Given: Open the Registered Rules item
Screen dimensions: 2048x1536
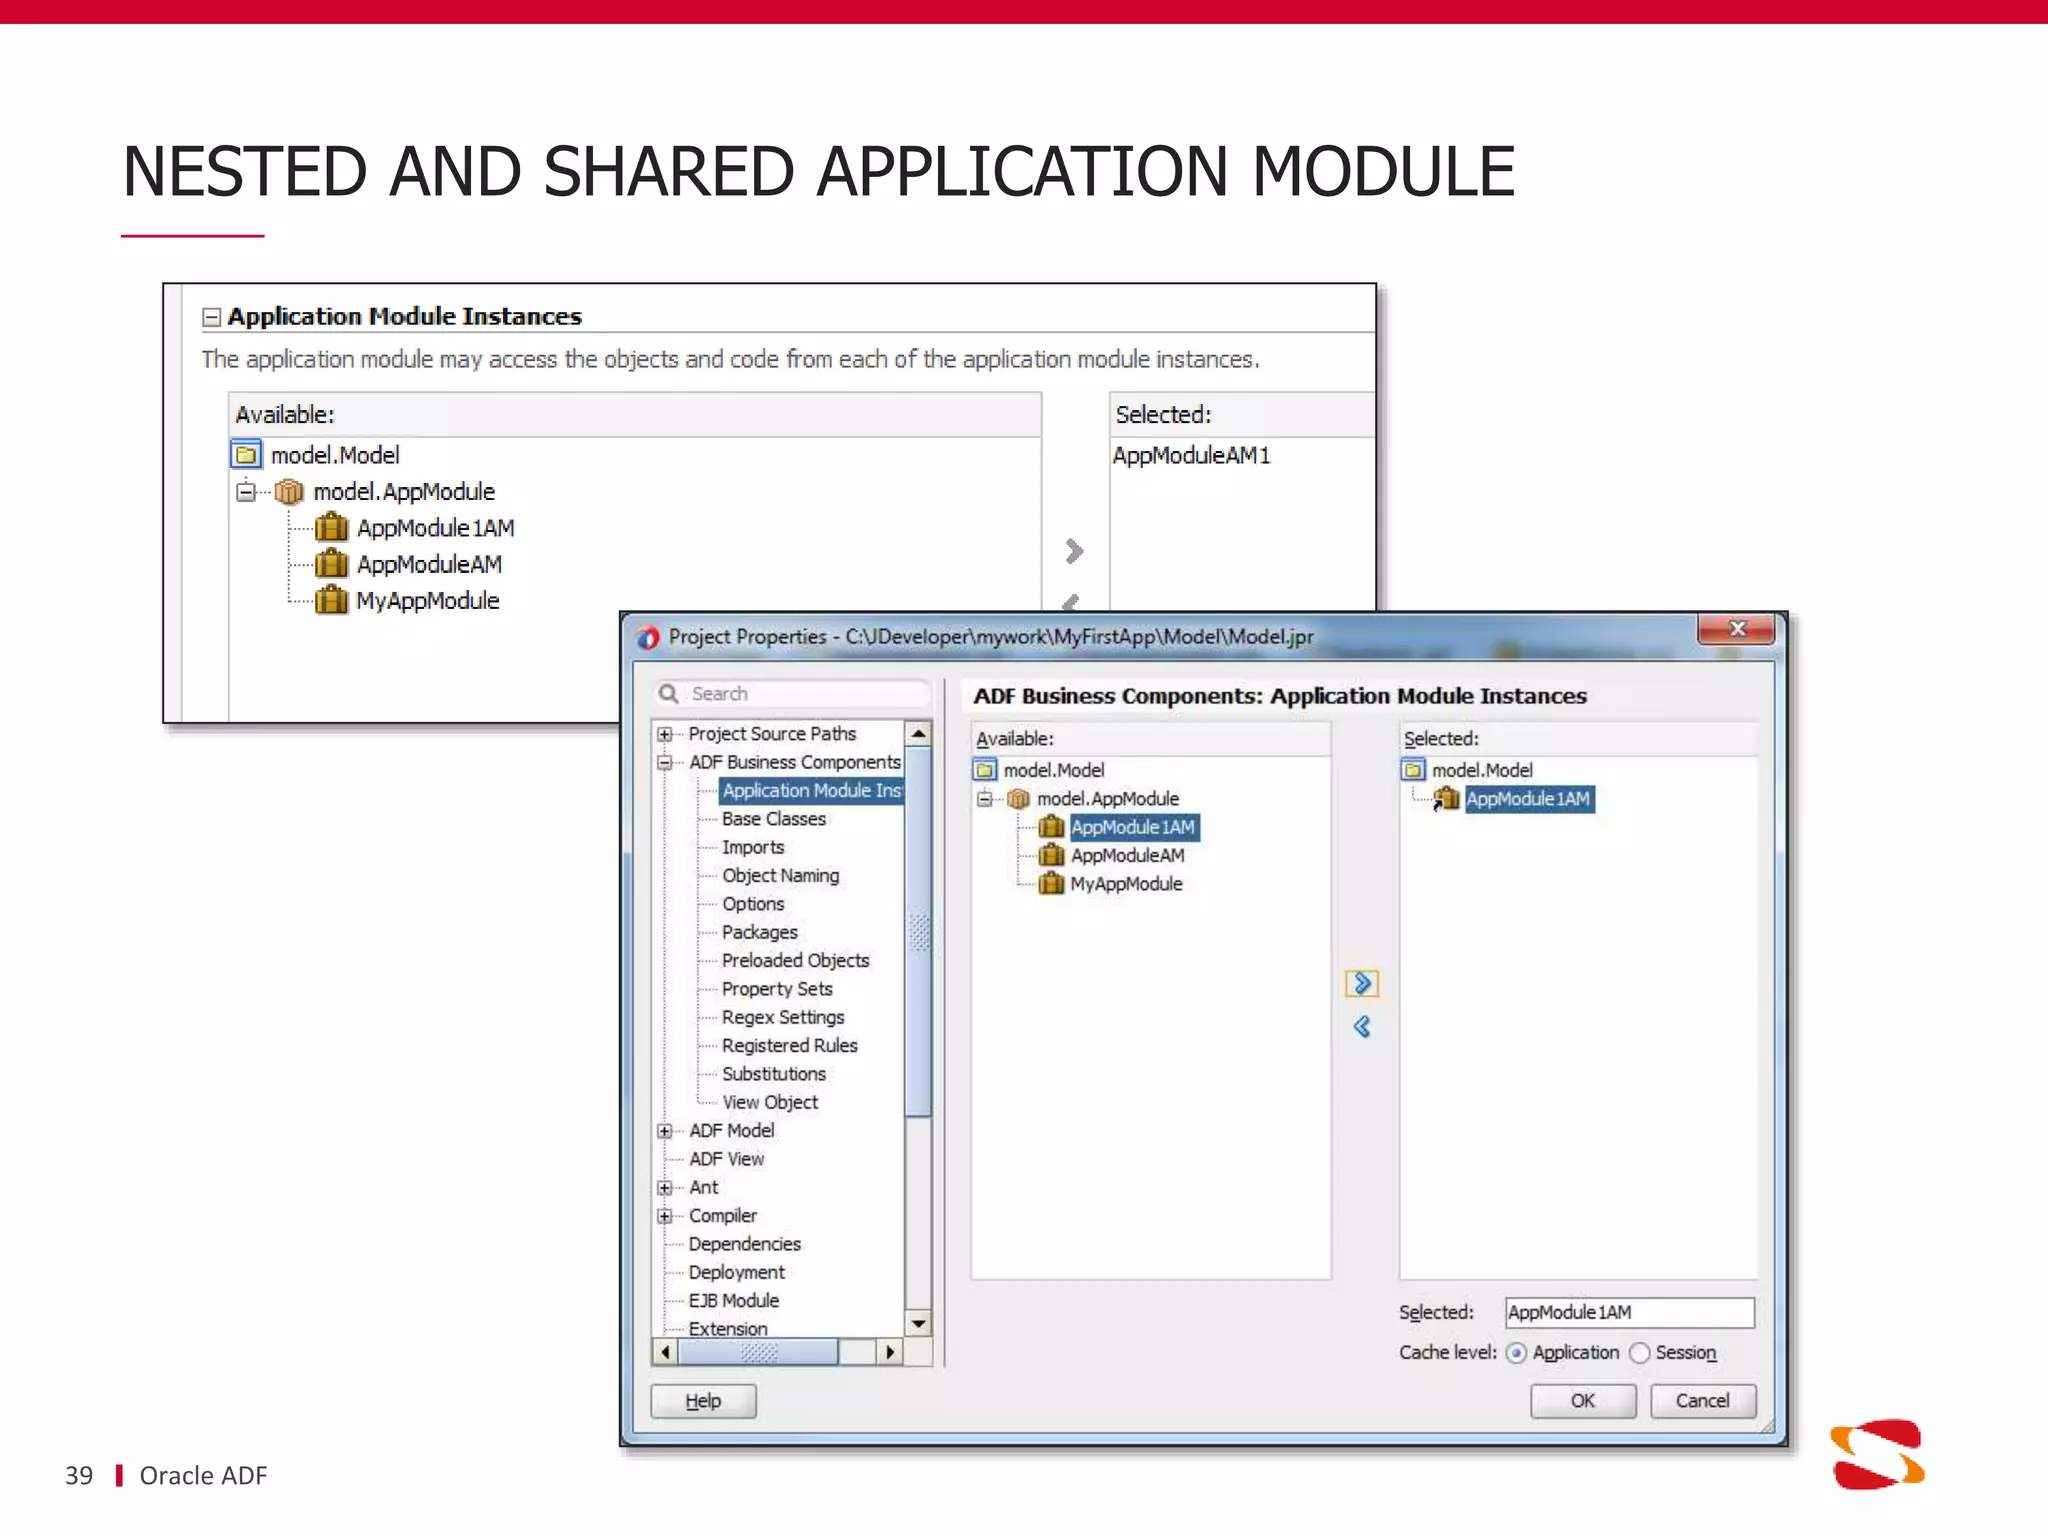Looking at the screenshot, I should [789, 1046].
